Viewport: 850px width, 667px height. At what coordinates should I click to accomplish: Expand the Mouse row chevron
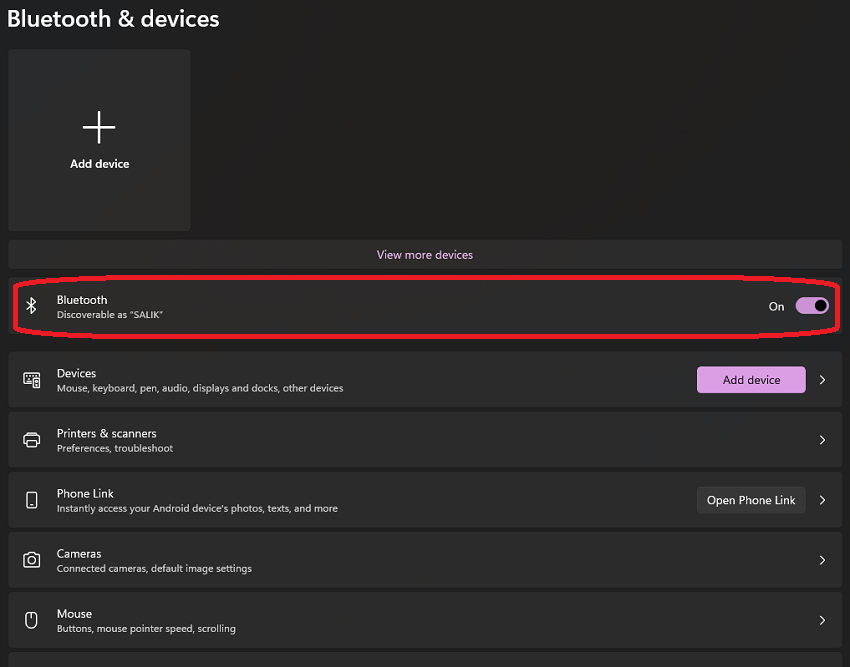822,620
